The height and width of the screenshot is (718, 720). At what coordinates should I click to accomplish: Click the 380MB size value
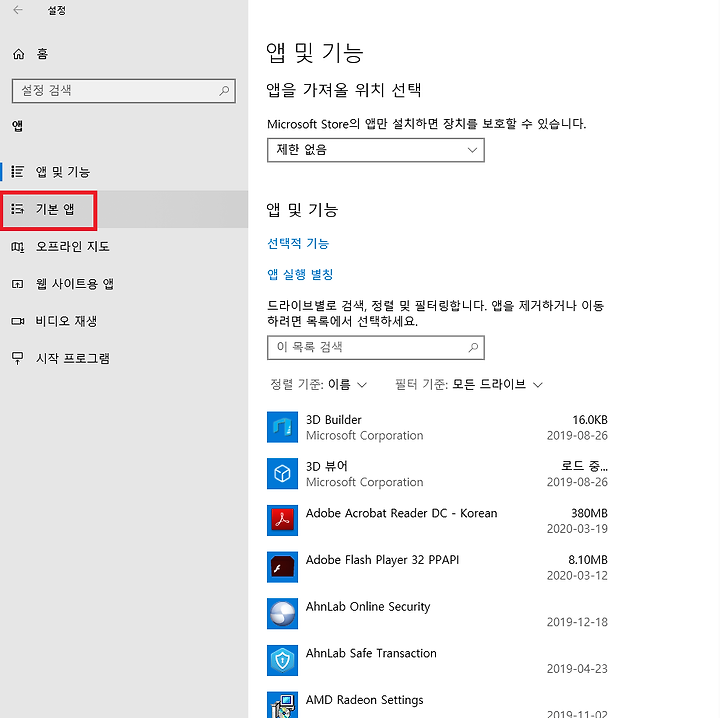589,513
